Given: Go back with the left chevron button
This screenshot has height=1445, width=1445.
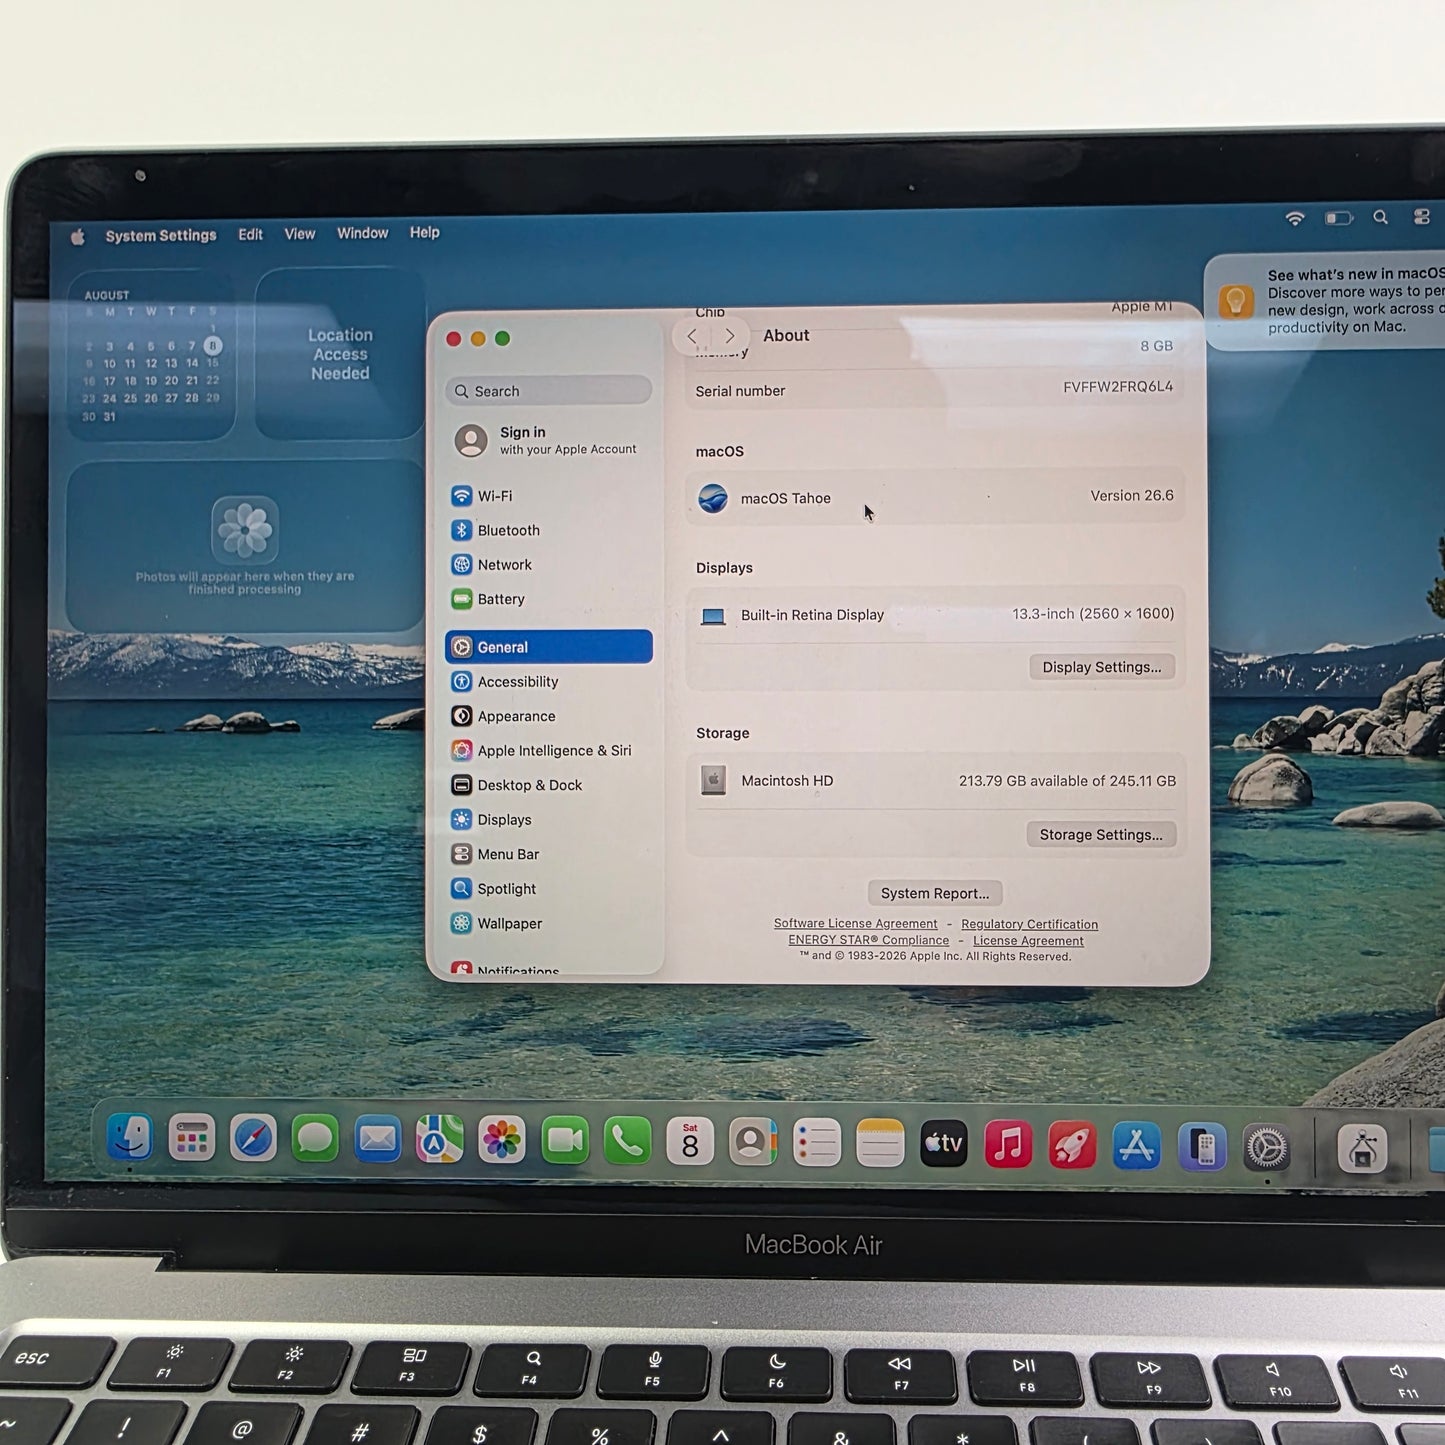Looking at the screenshot, I should coord(692,336).
